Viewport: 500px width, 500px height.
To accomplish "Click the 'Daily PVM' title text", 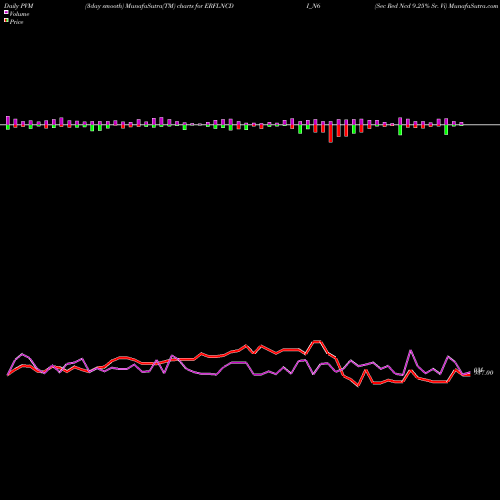I will [19, 6].
